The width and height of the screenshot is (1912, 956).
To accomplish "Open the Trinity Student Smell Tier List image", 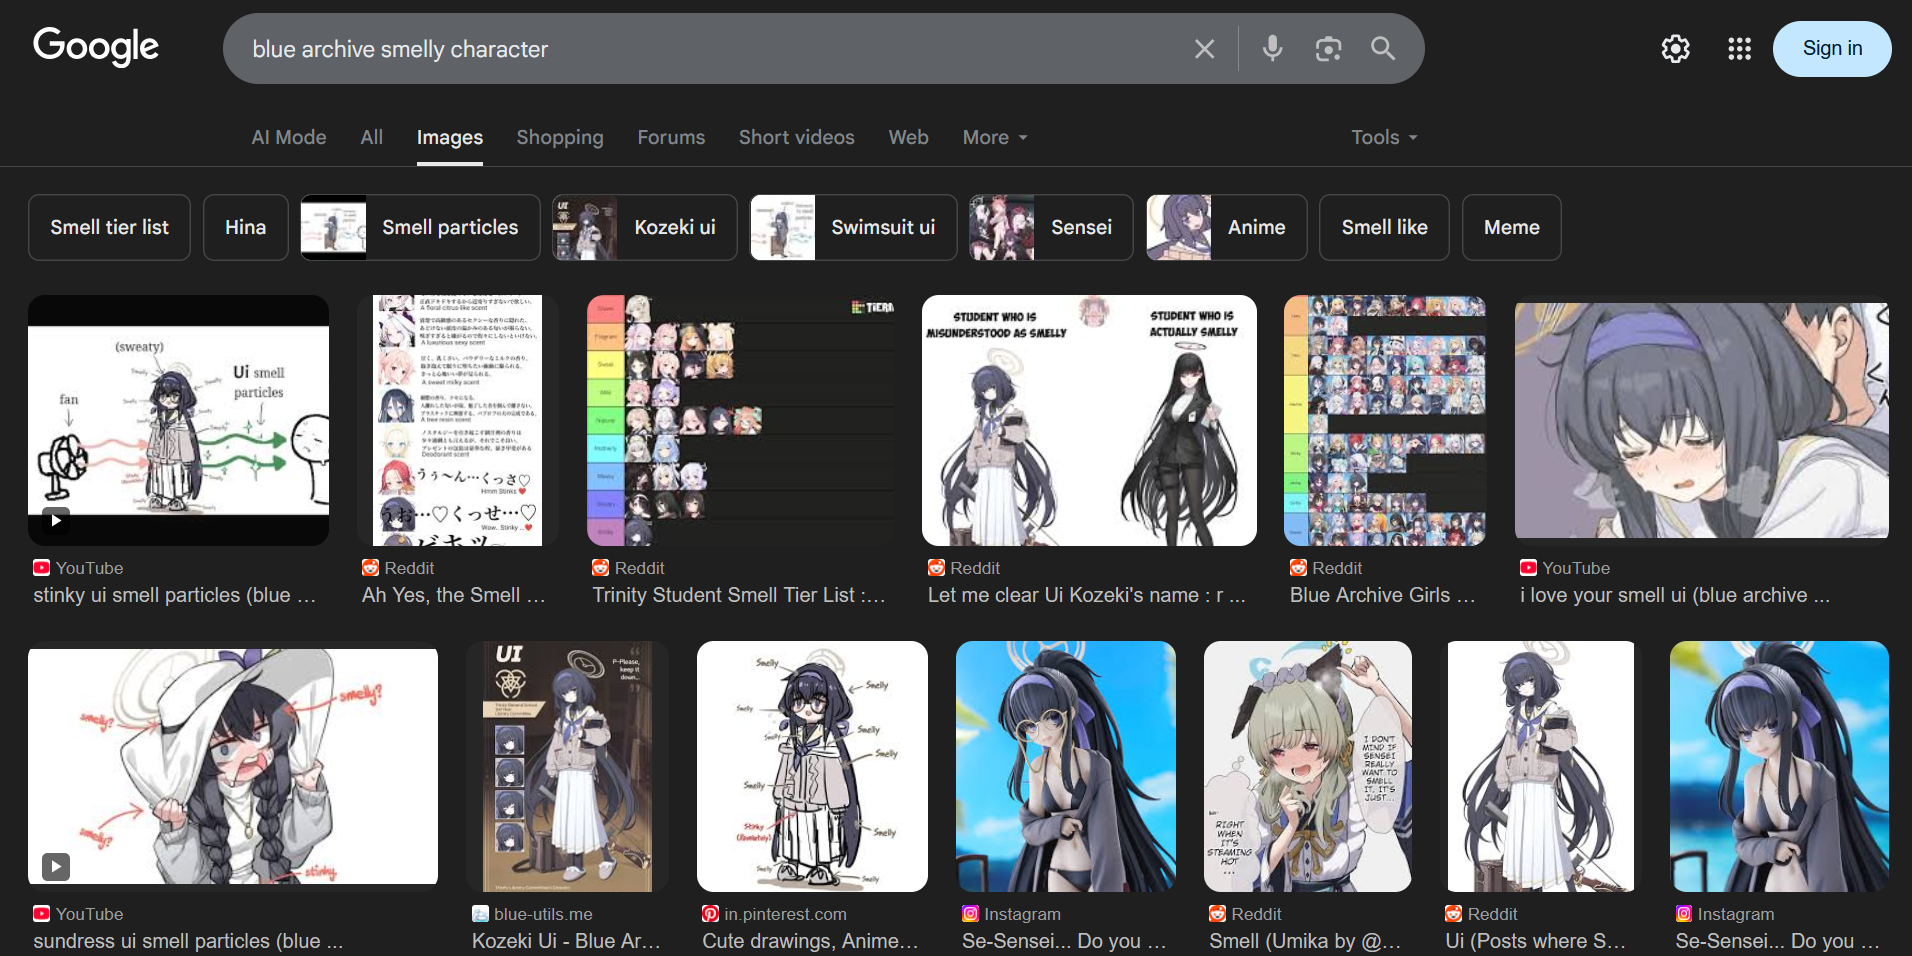I will 741,420.
